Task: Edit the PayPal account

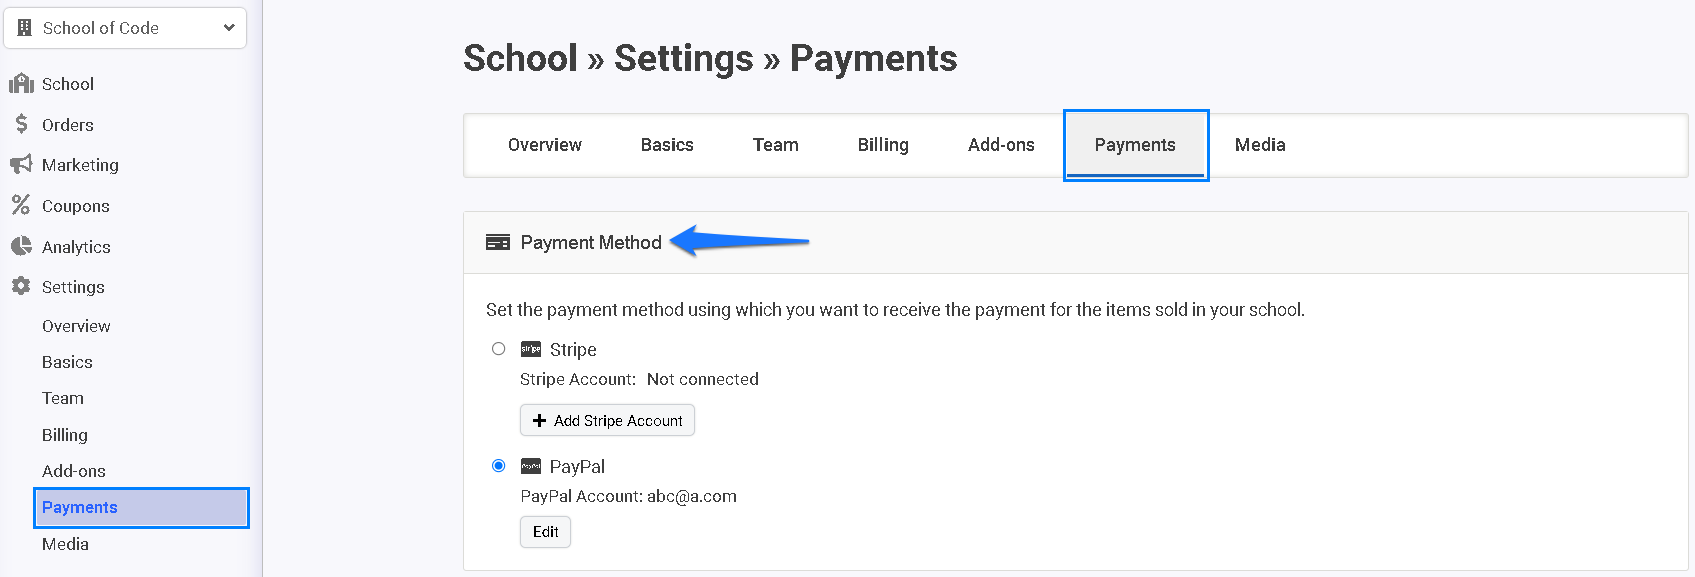Action: click(545, 532)
